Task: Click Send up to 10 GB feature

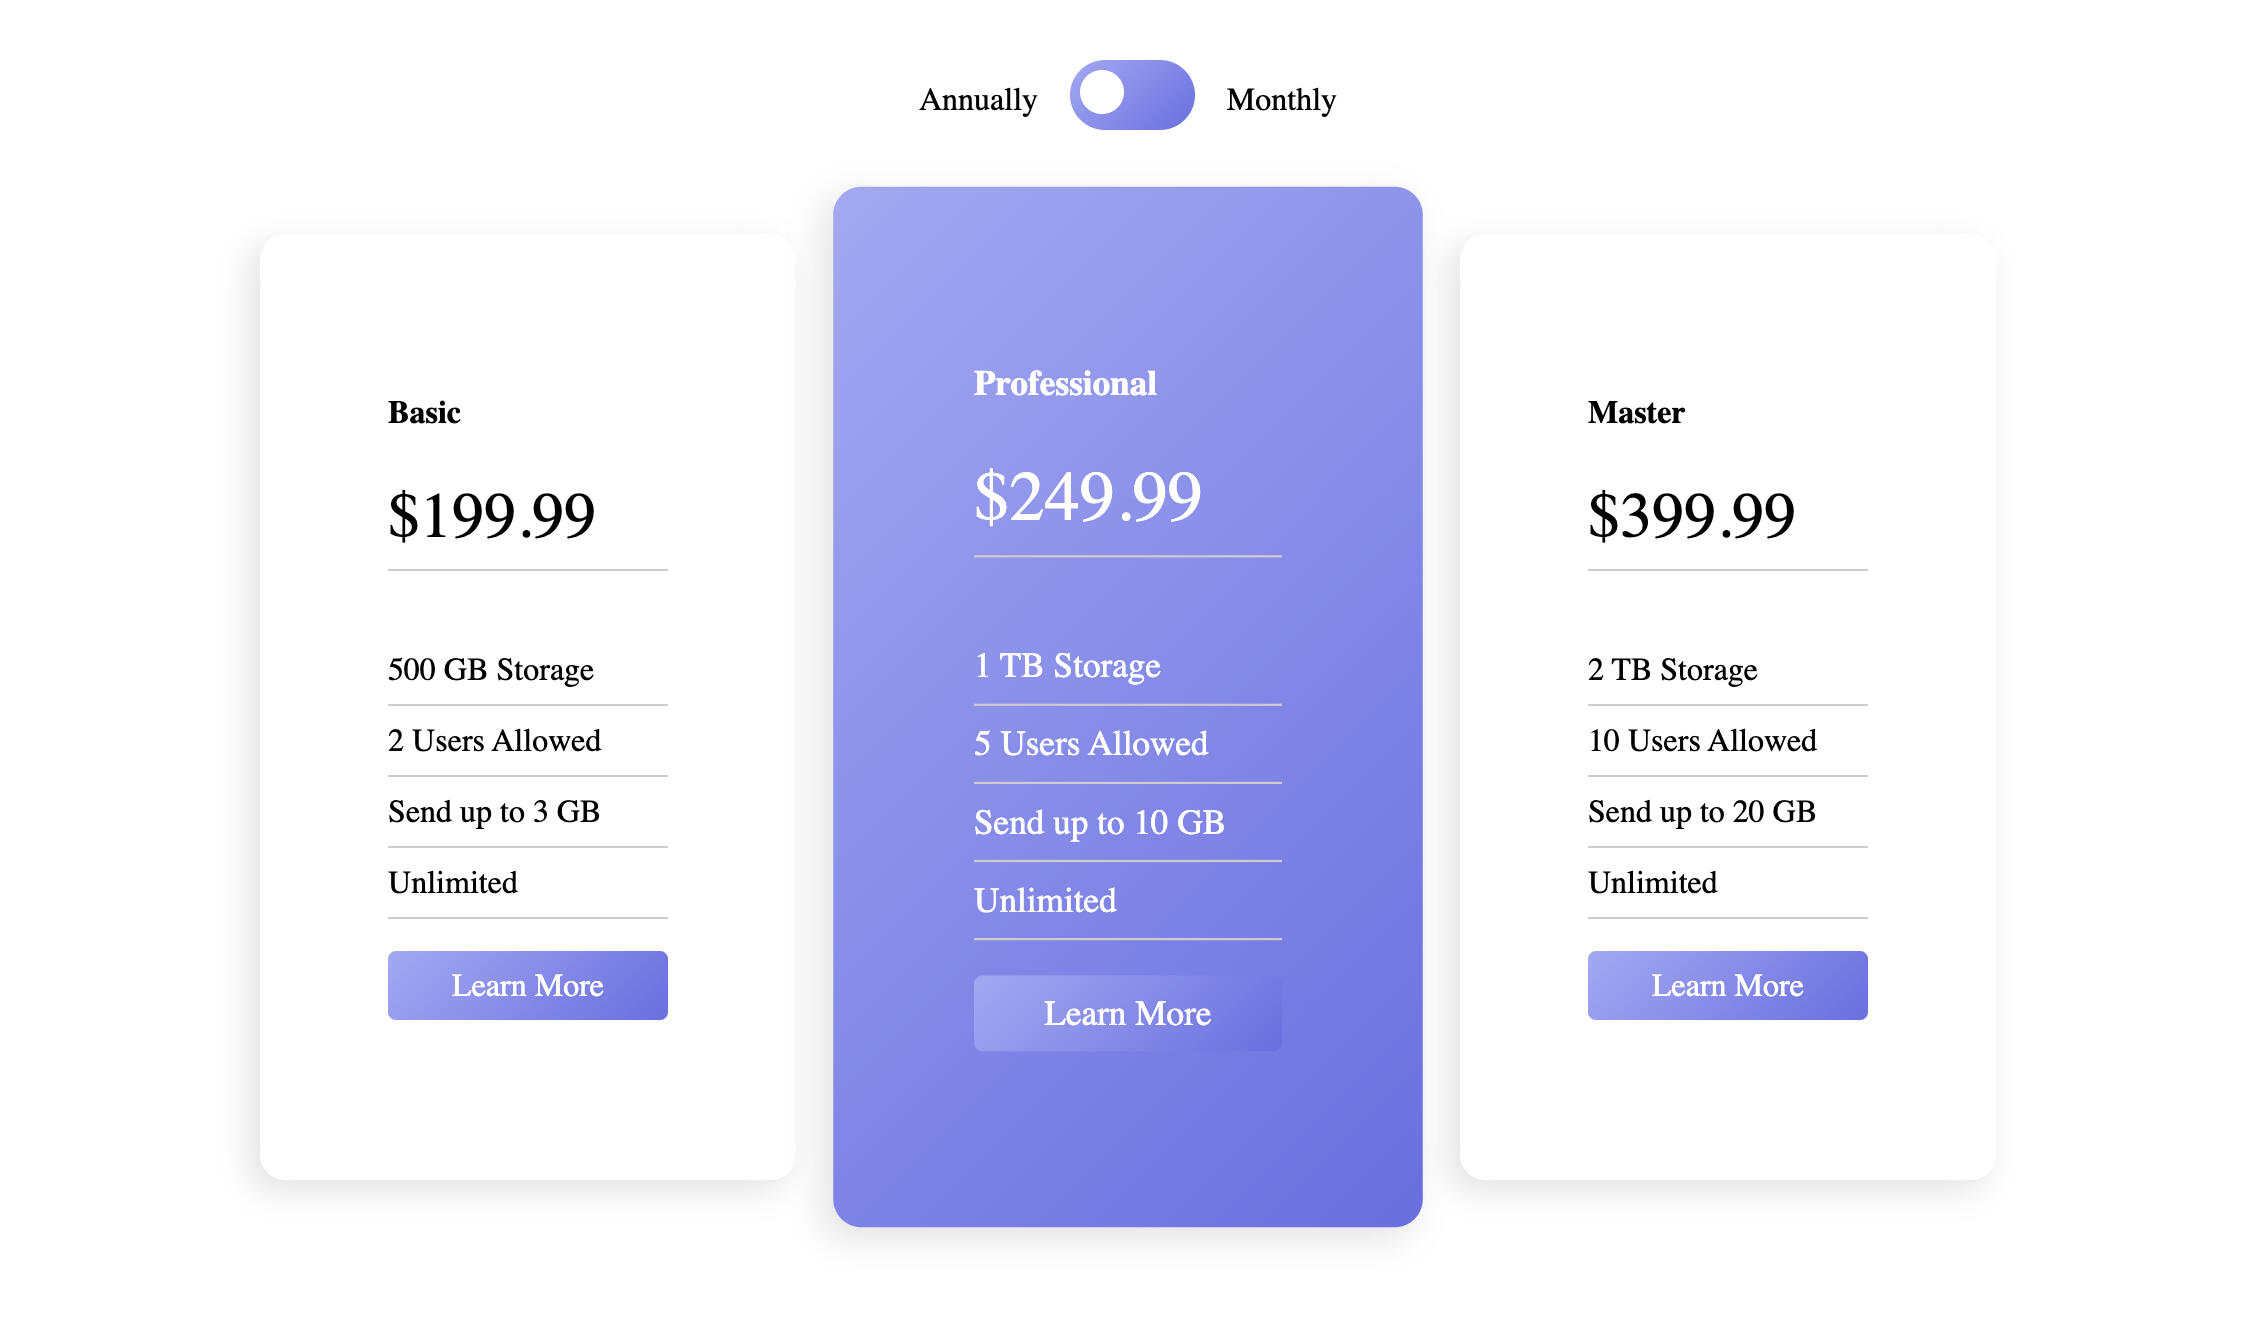Action: coord(1099,822)
